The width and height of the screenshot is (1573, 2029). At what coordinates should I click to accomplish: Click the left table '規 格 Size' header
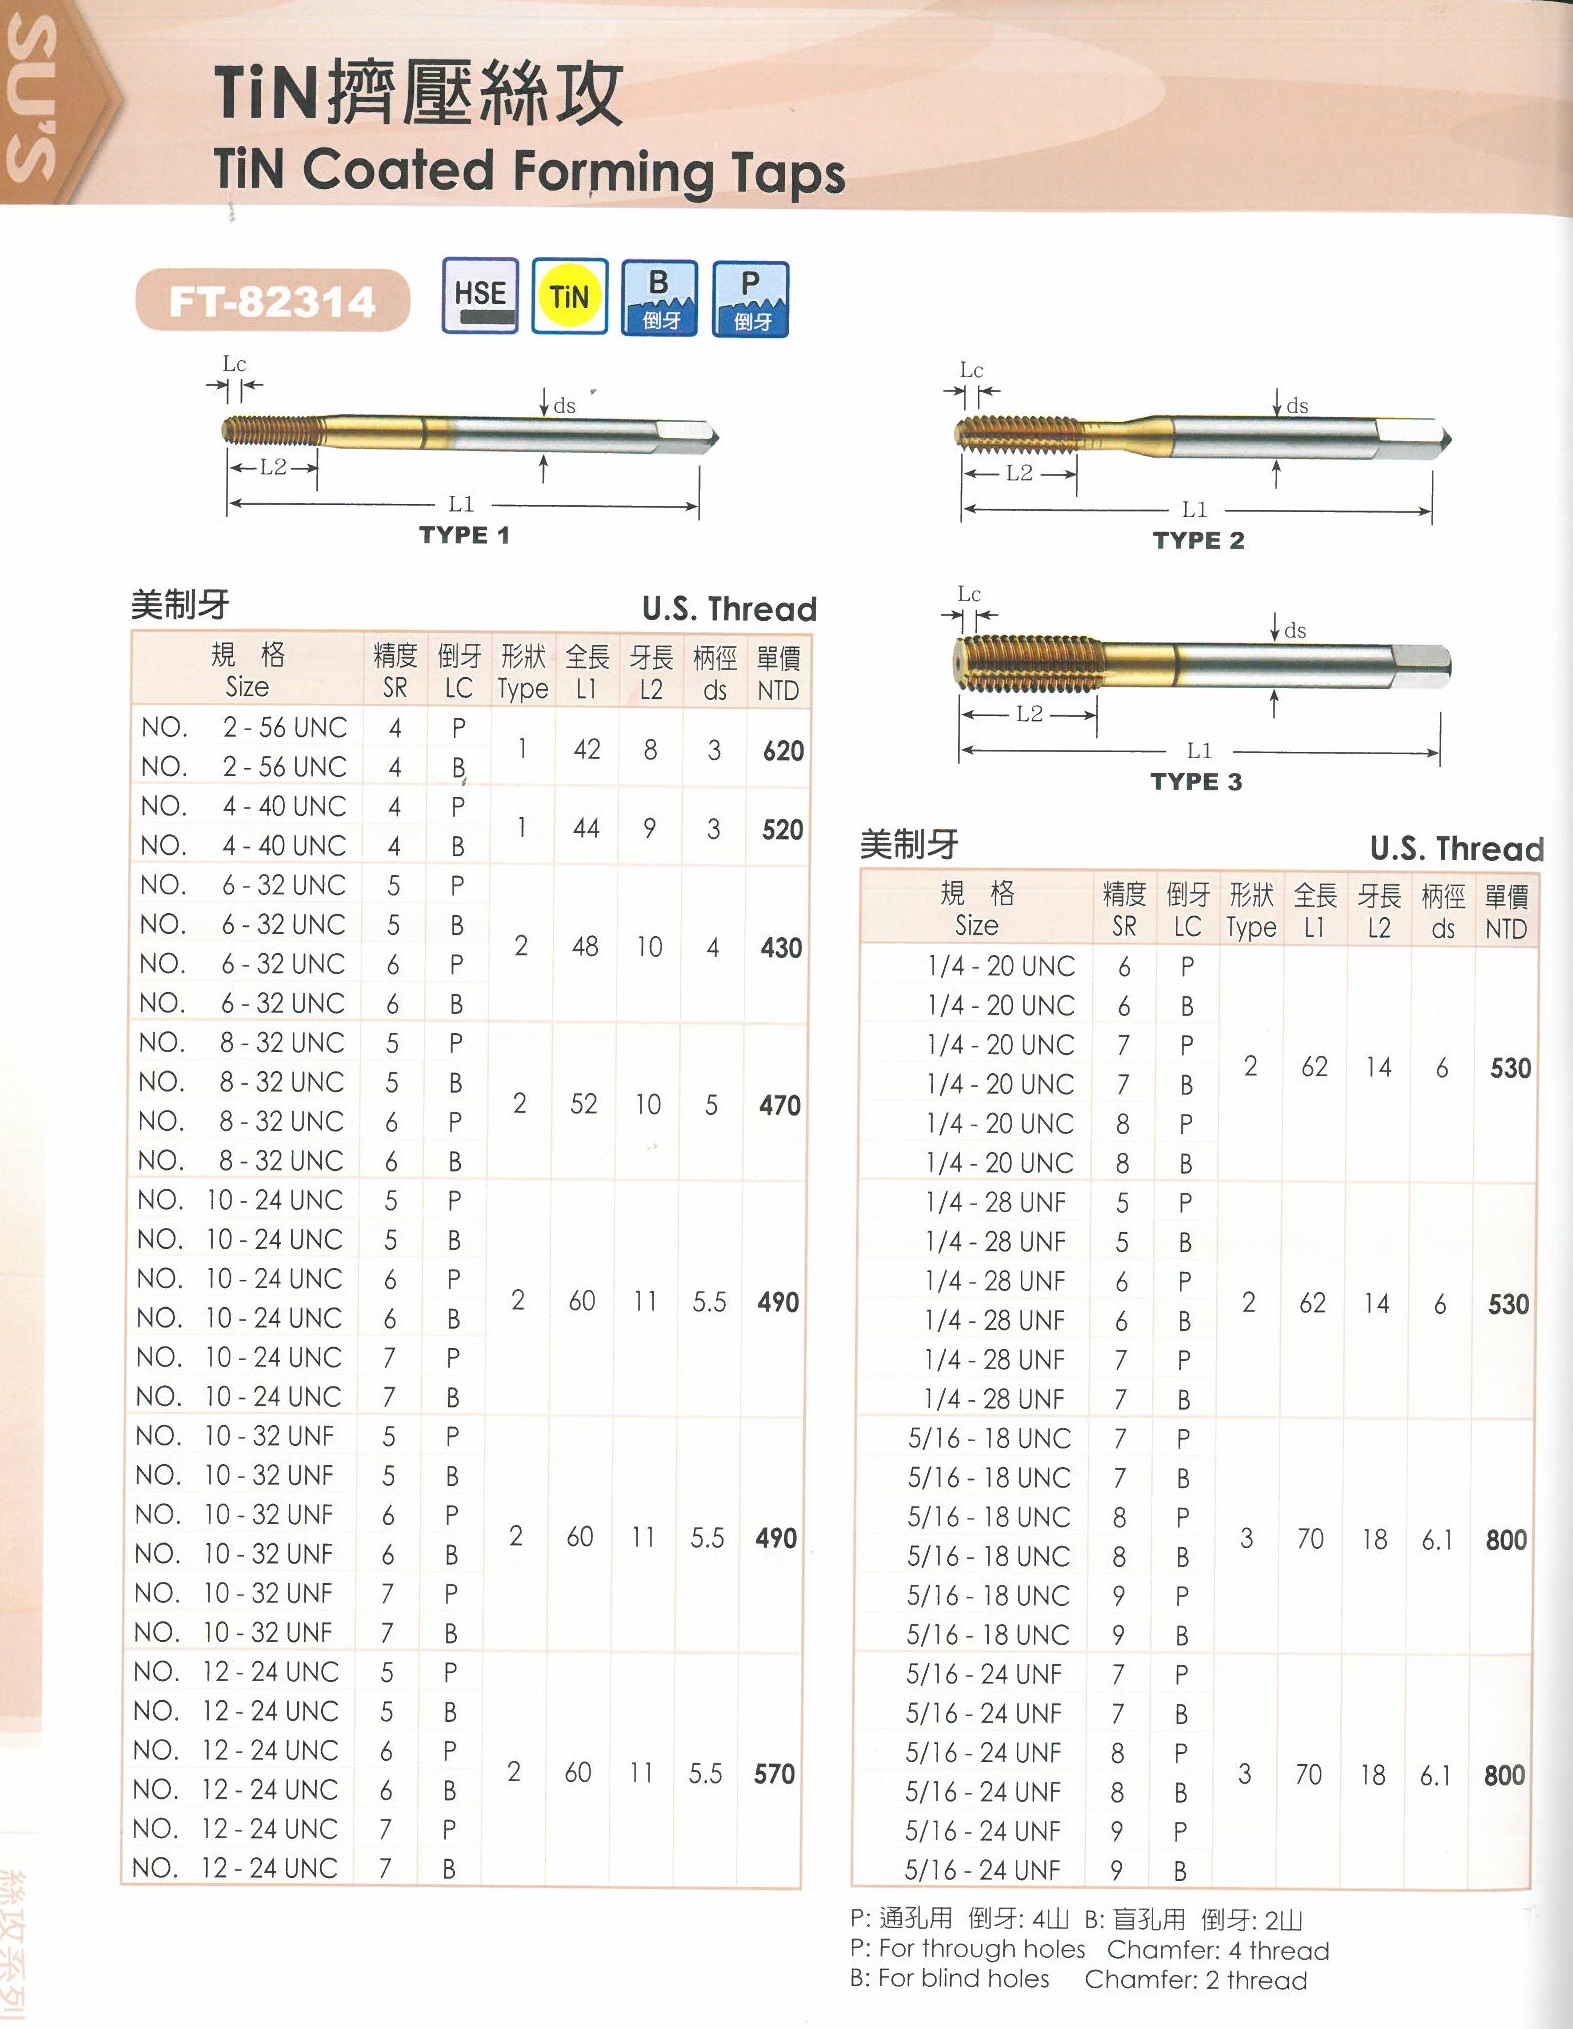(247, 670)
